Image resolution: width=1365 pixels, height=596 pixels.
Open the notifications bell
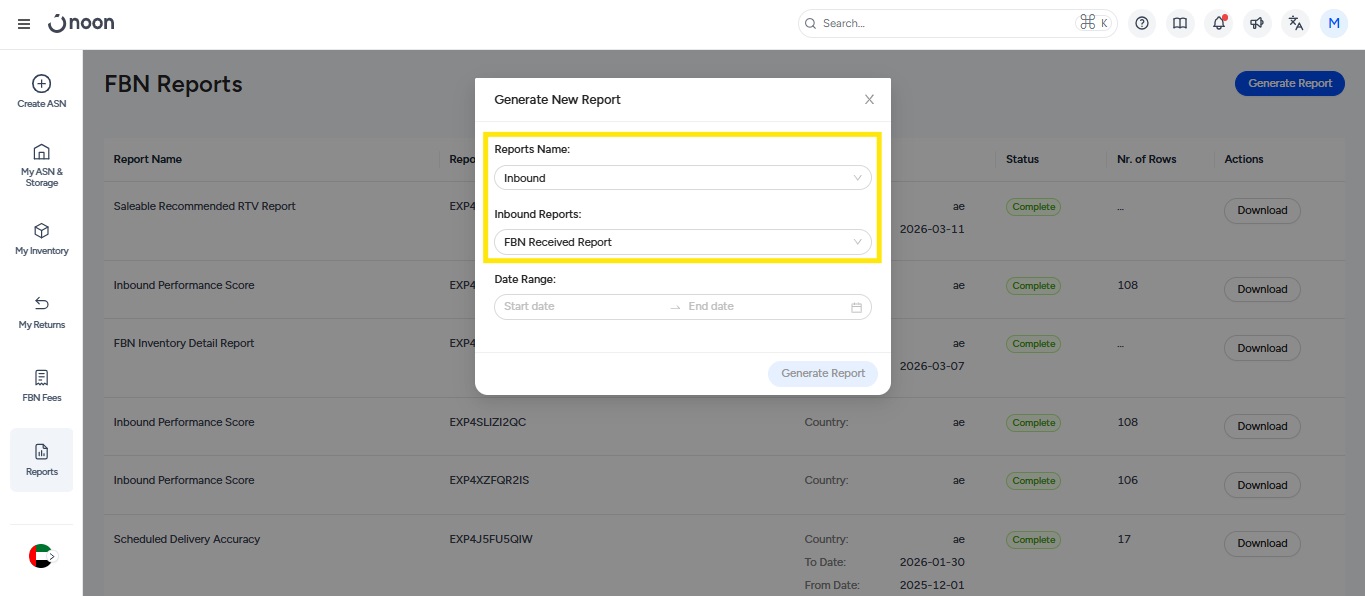[1218, 24]
